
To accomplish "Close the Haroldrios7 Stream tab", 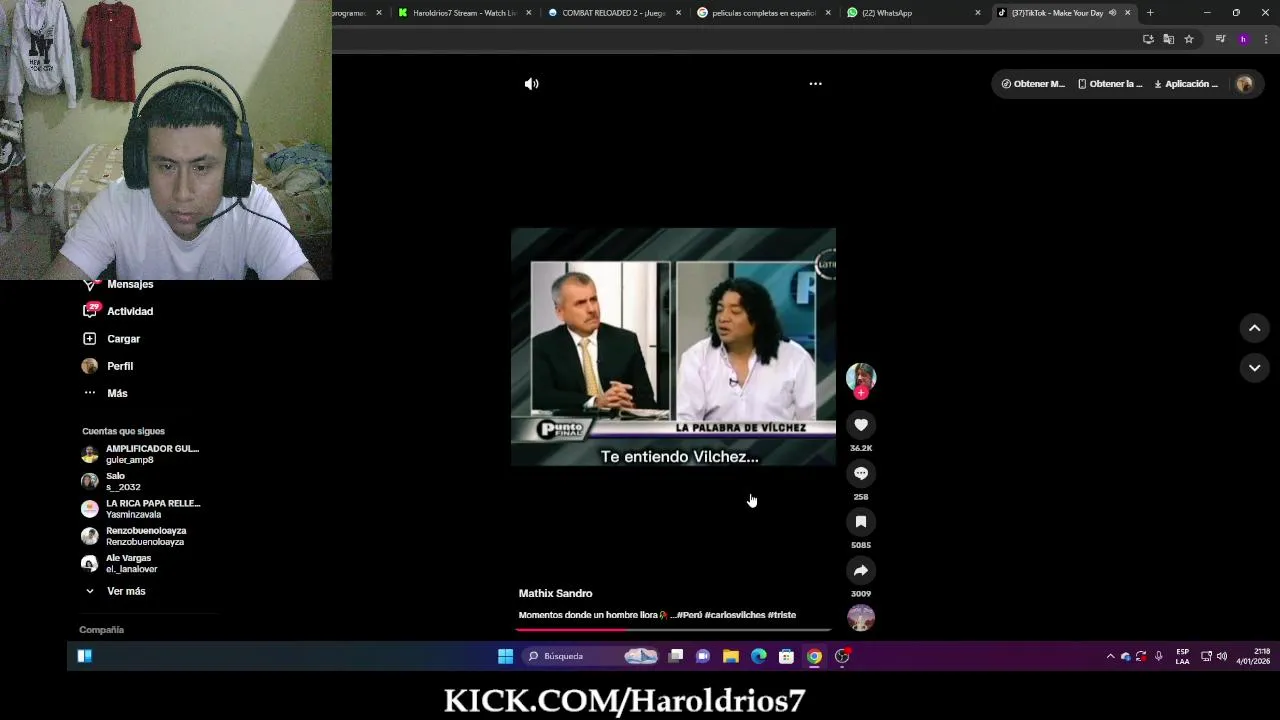I will pyautogui.click(x=528, y=13).
